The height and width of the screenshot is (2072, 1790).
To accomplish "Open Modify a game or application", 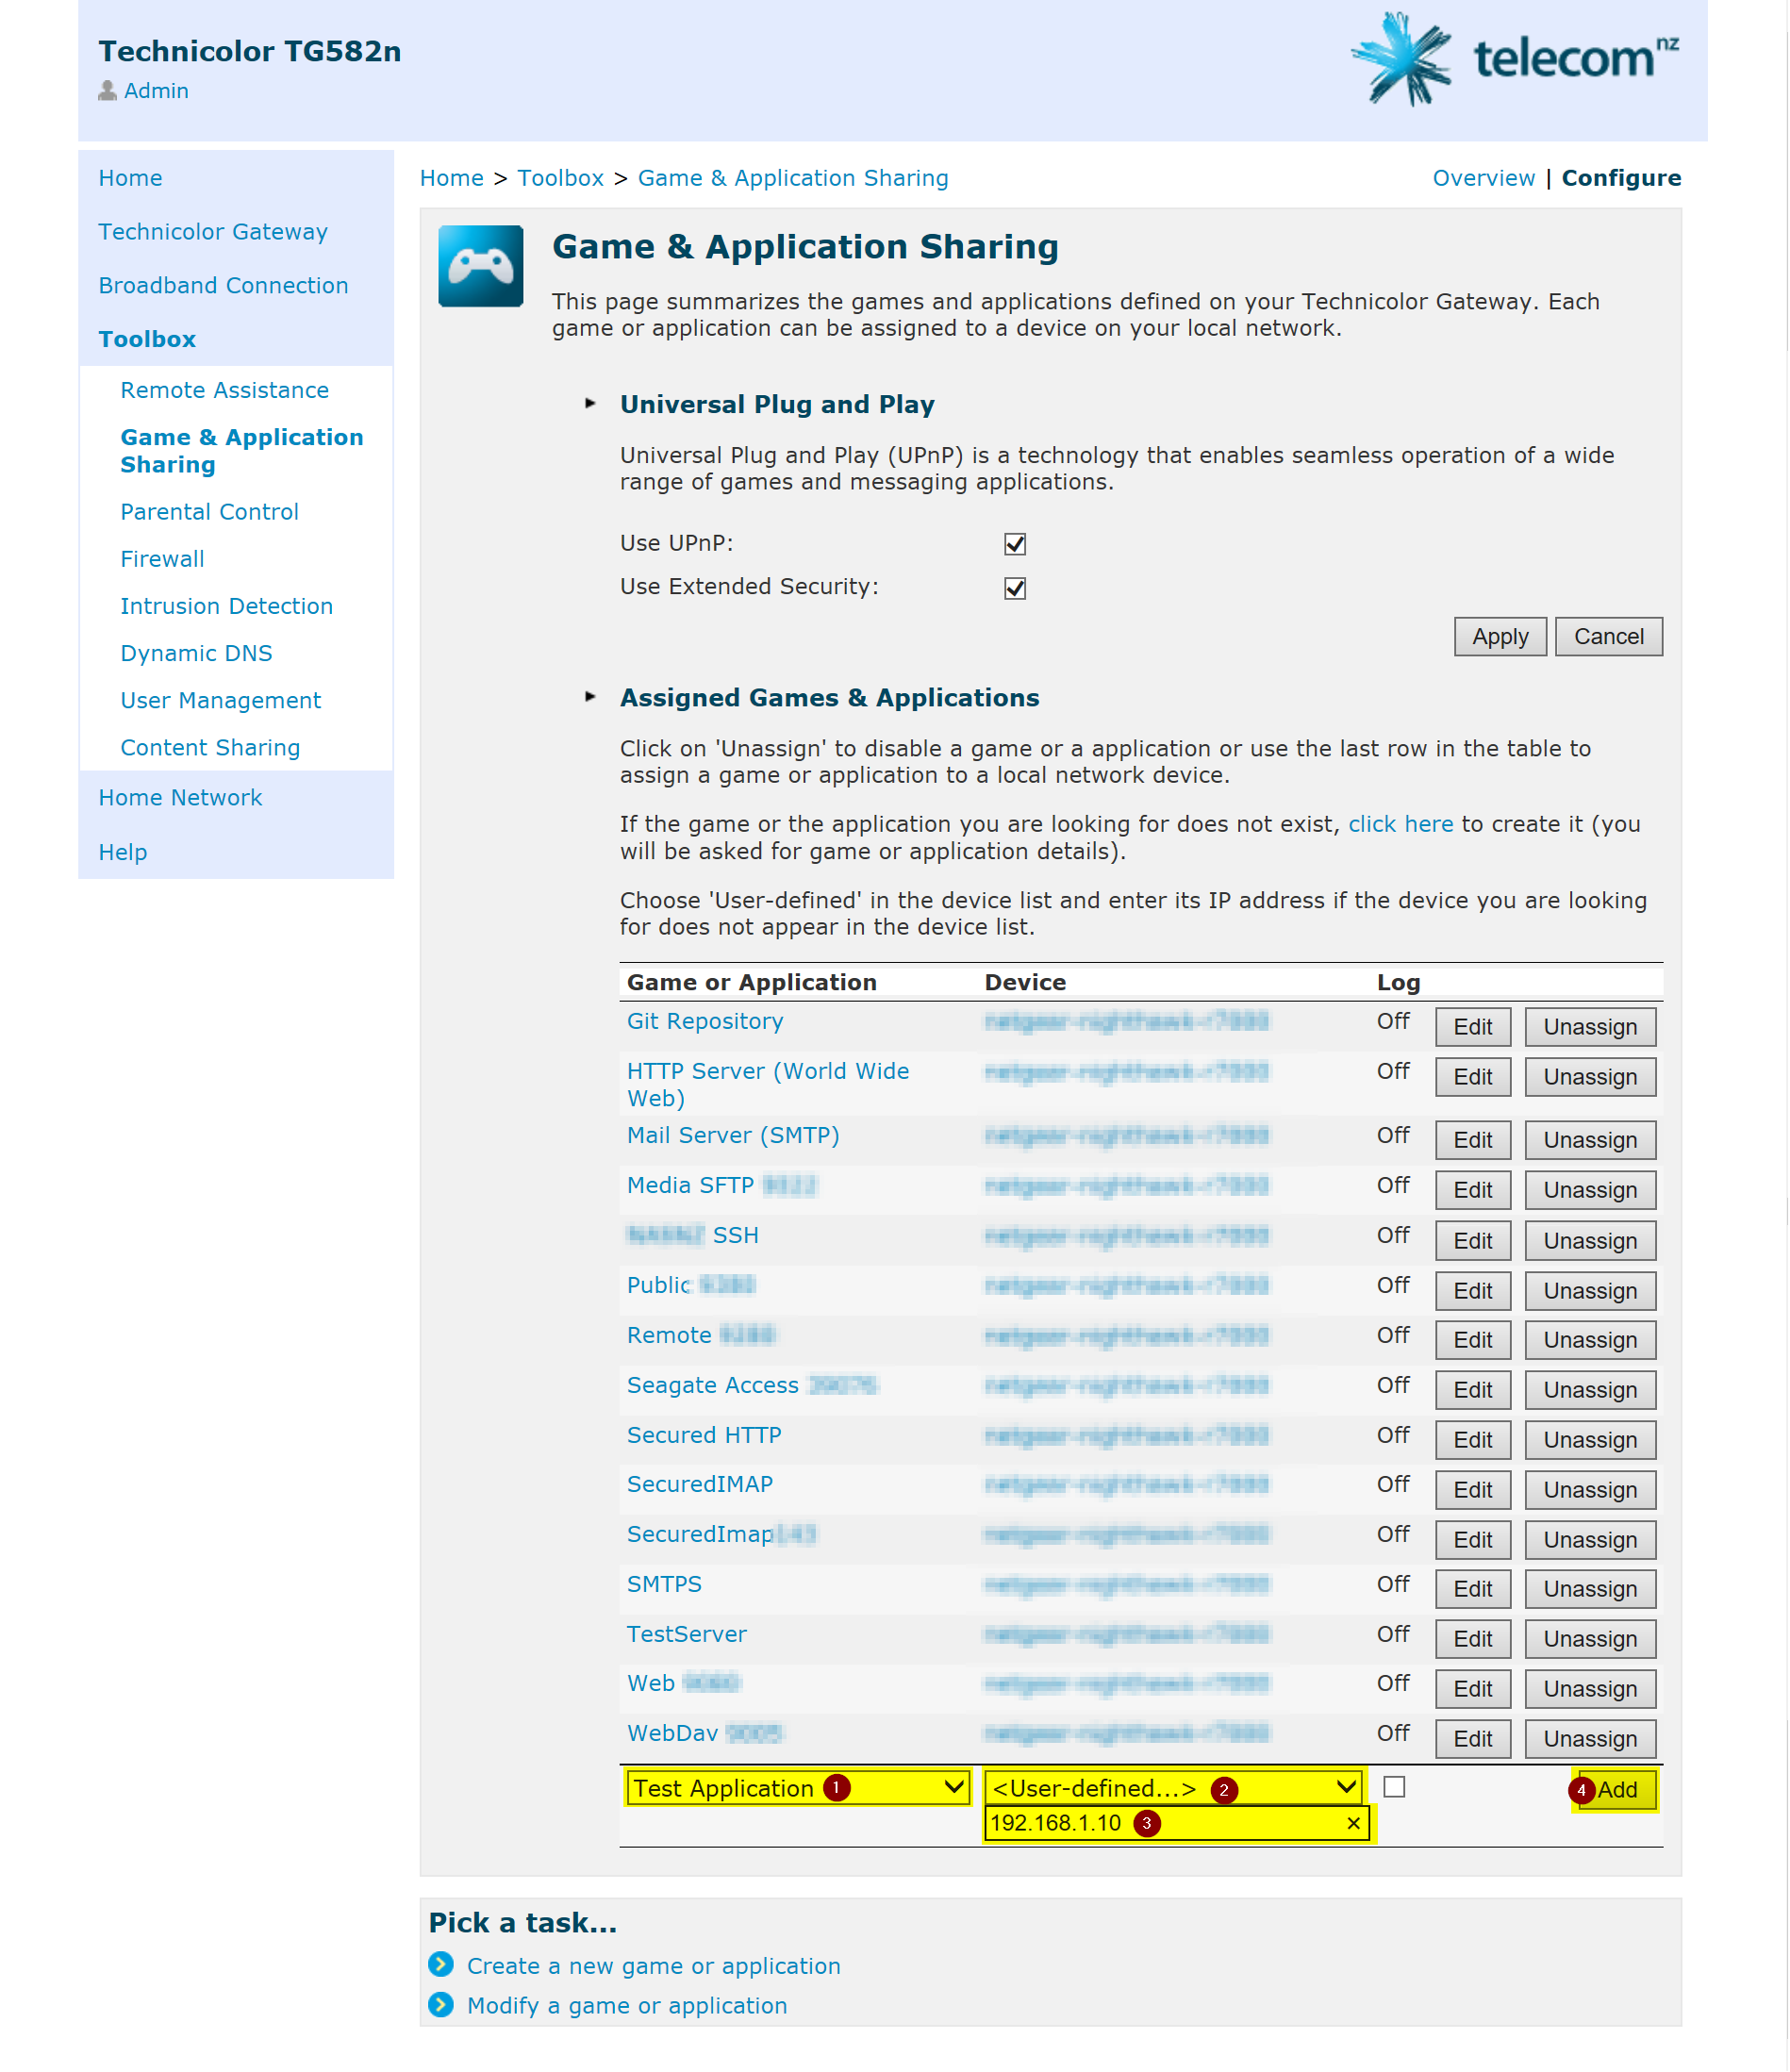I will click(627, 2006).
